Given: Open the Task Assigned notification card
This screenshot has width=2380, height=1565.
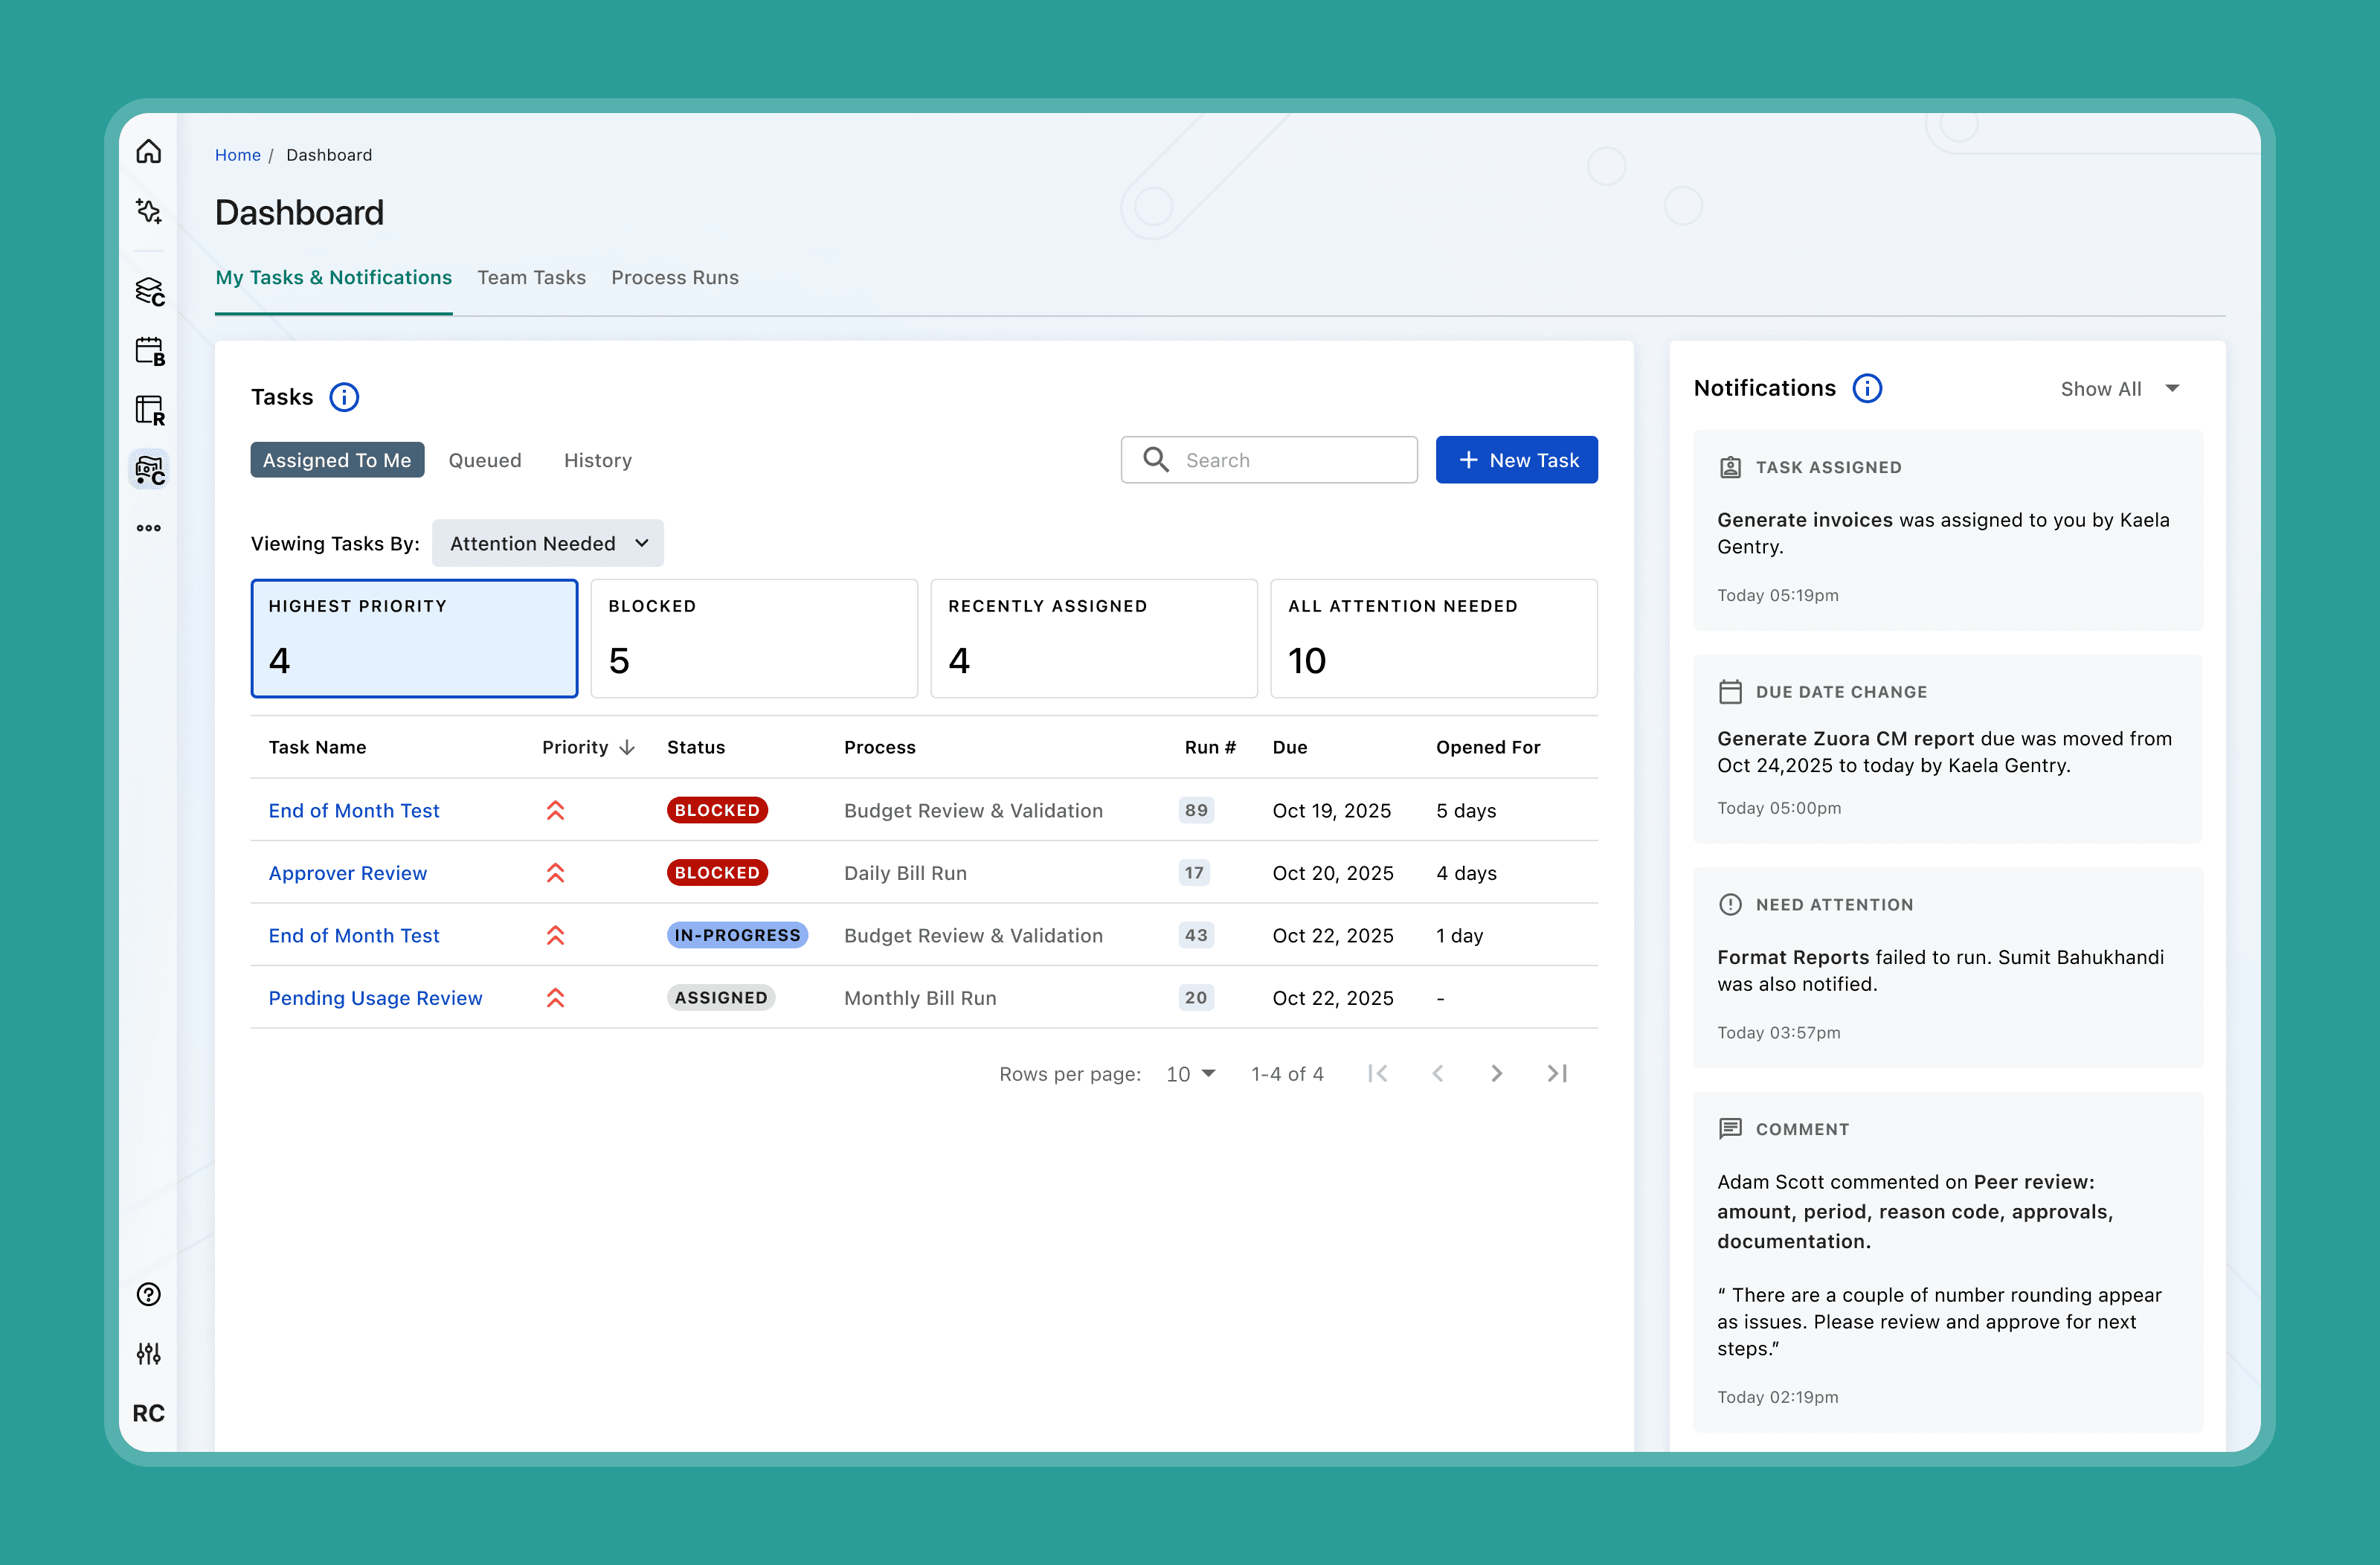Looking at the screenshot, I should [1948, 530].
